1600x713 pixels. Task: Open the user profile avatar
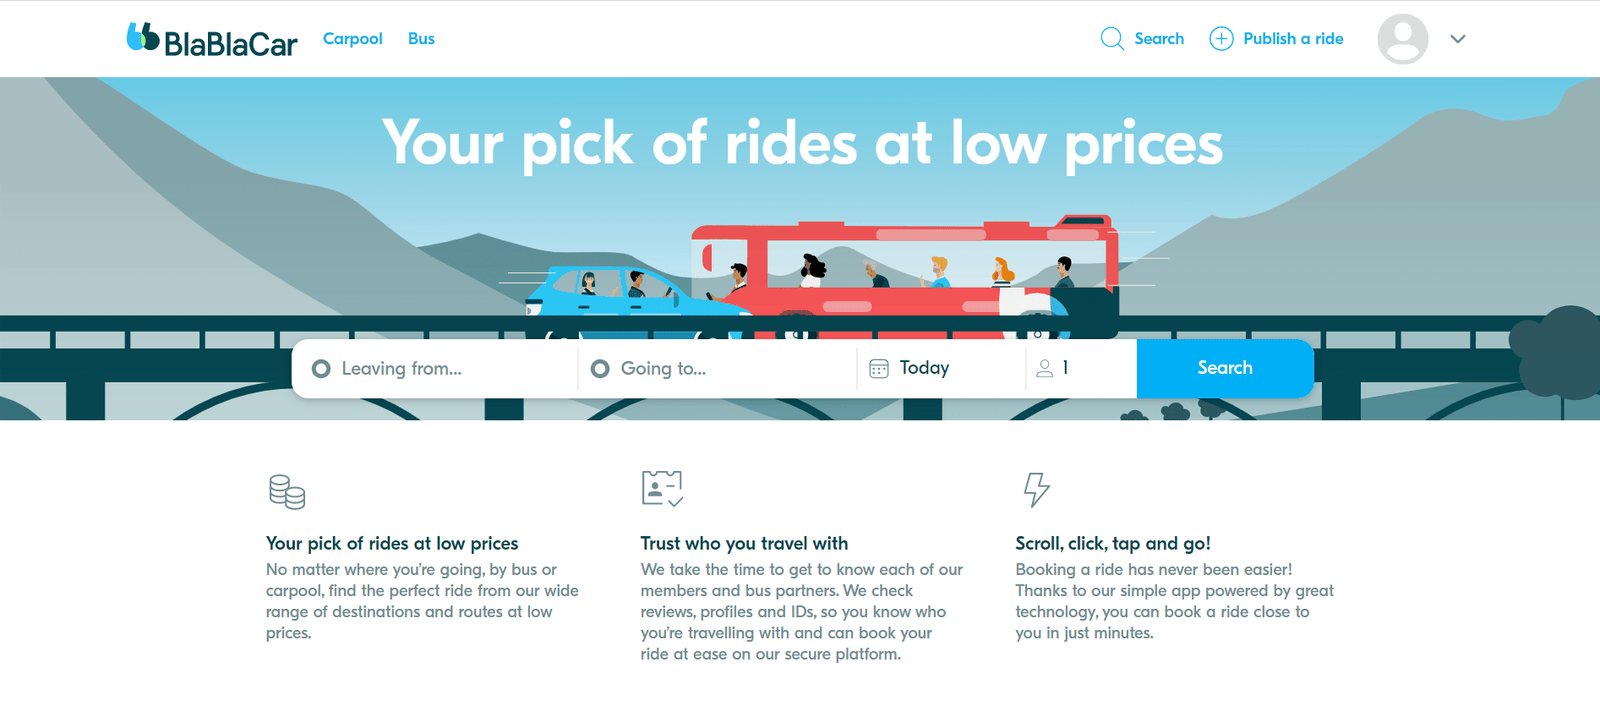click(1402, 39)
